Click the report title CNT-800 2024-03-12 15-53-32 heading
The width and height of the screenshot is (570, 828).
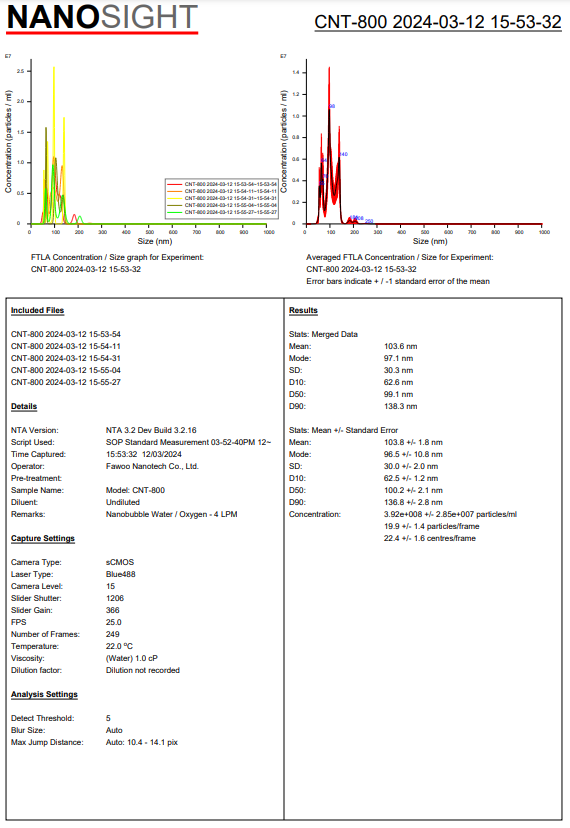tap(438, 22)
